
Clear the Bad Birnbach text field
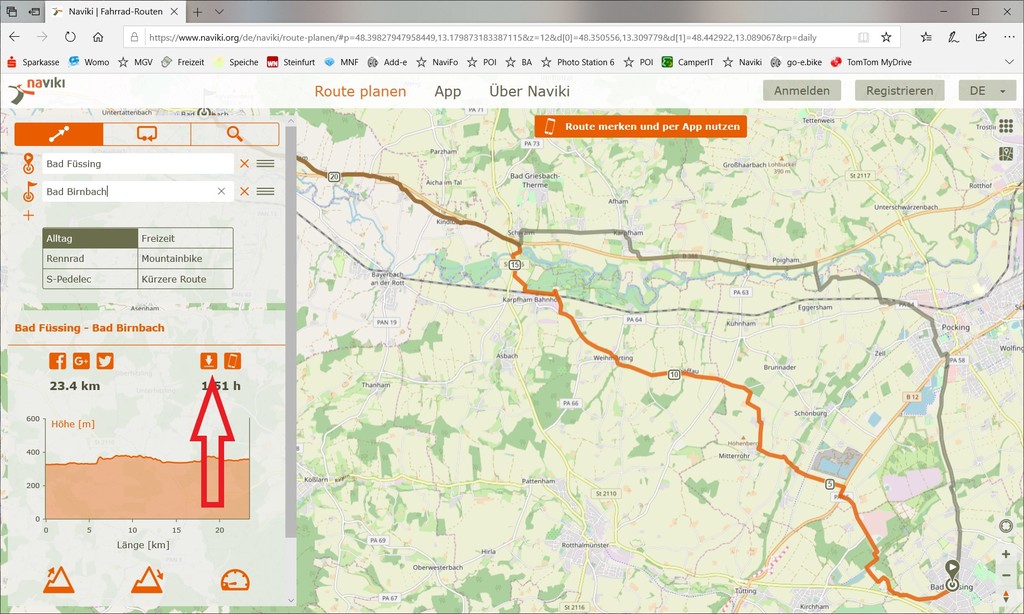tap(221, 191)
